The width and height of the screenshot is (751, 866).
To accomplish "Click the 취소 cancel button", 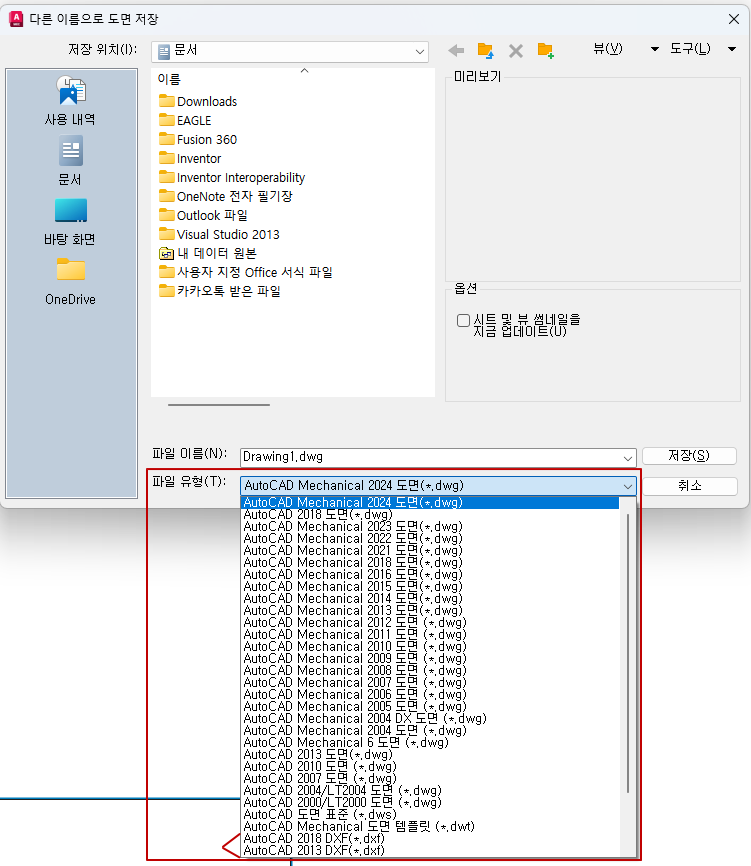I will [x=689, y=485].
